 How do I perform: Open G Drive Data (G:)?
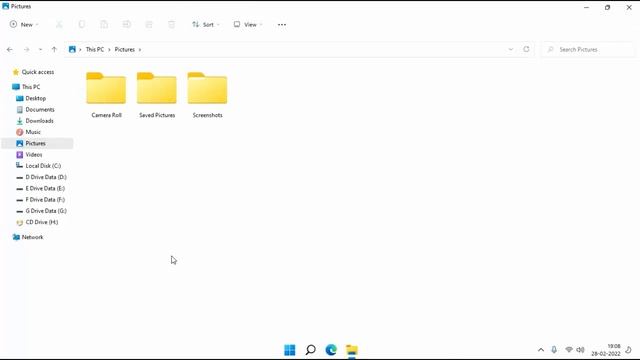pos(46,211)
